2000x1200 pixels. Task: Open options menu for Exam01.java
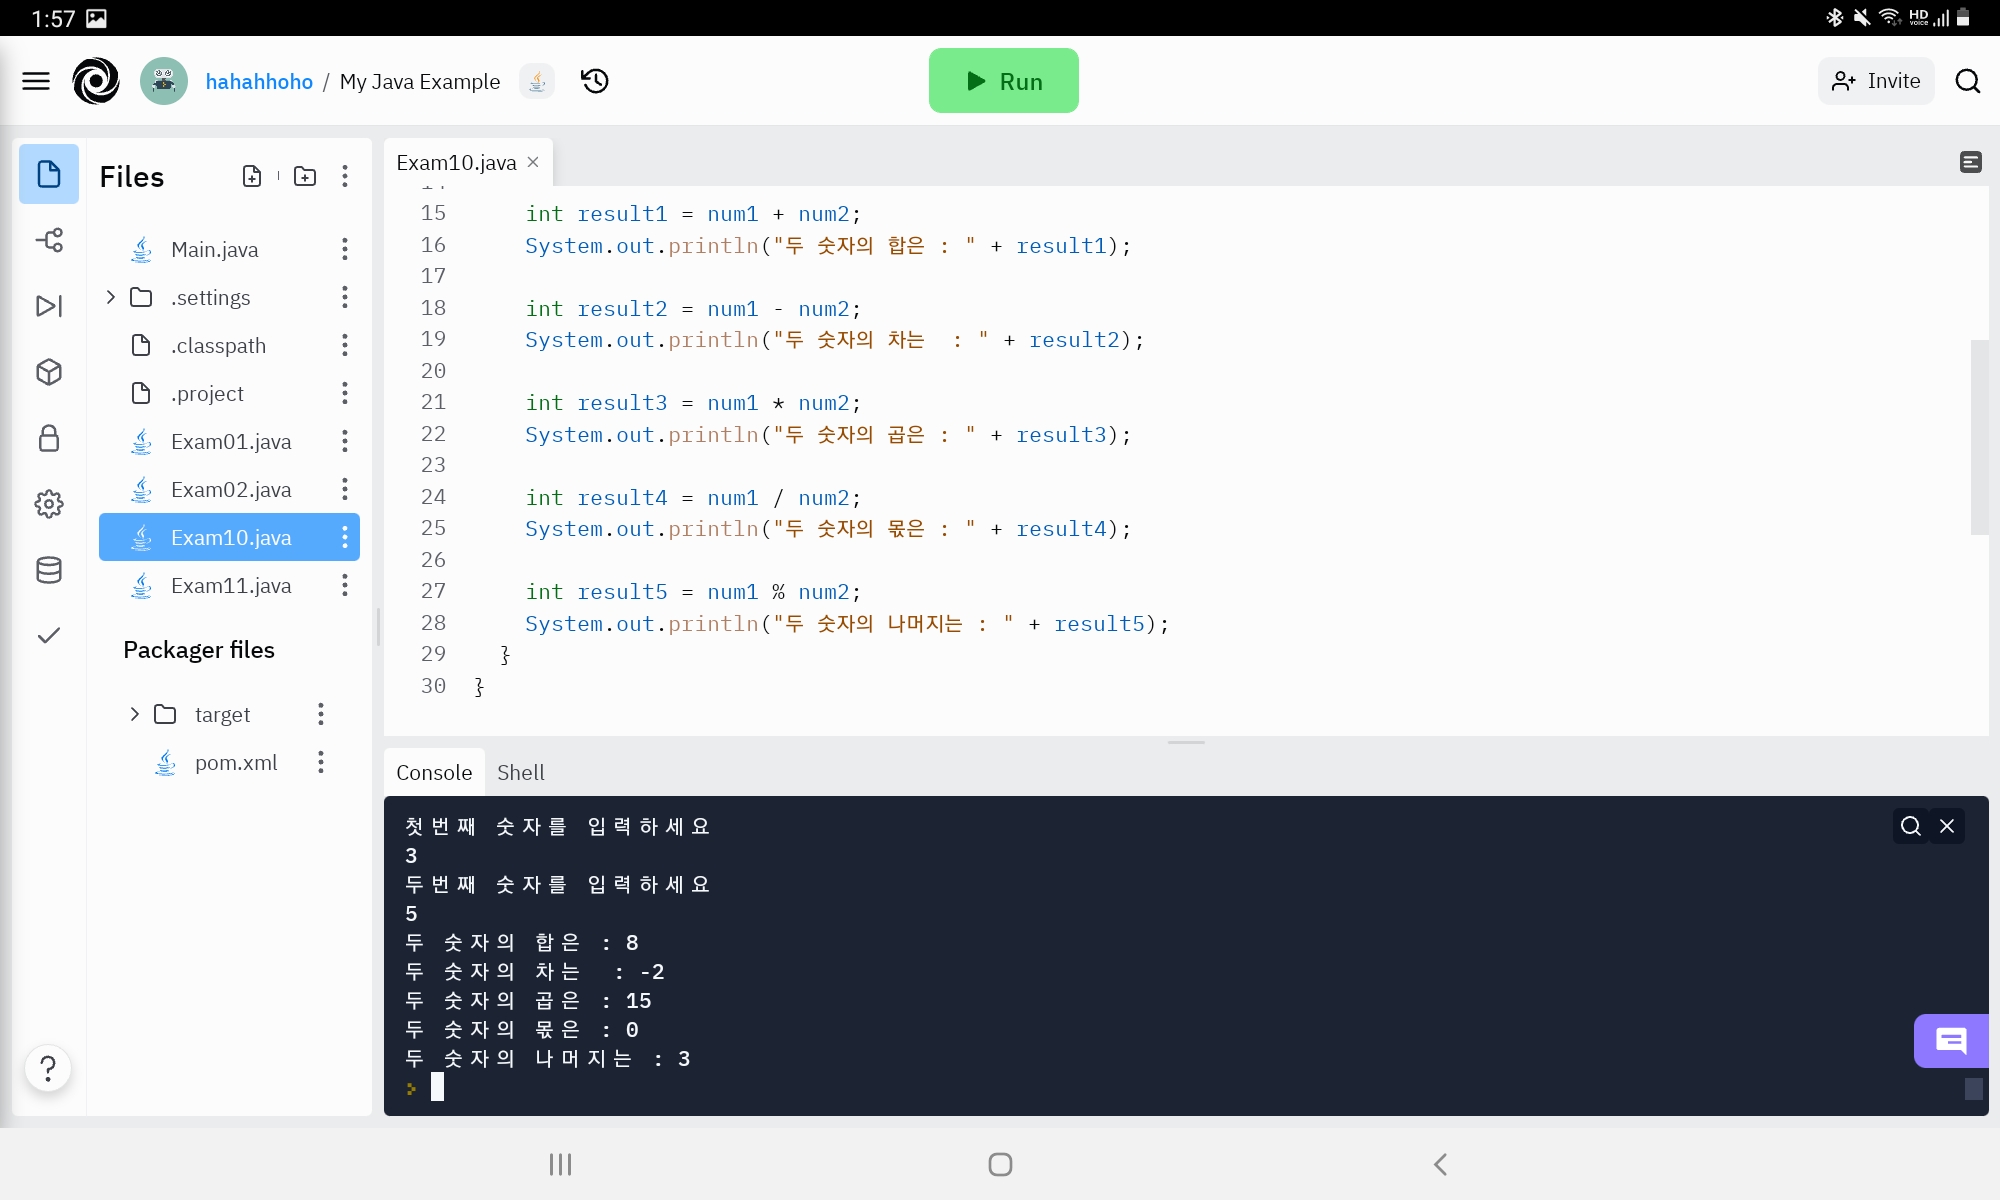(345, 441)
